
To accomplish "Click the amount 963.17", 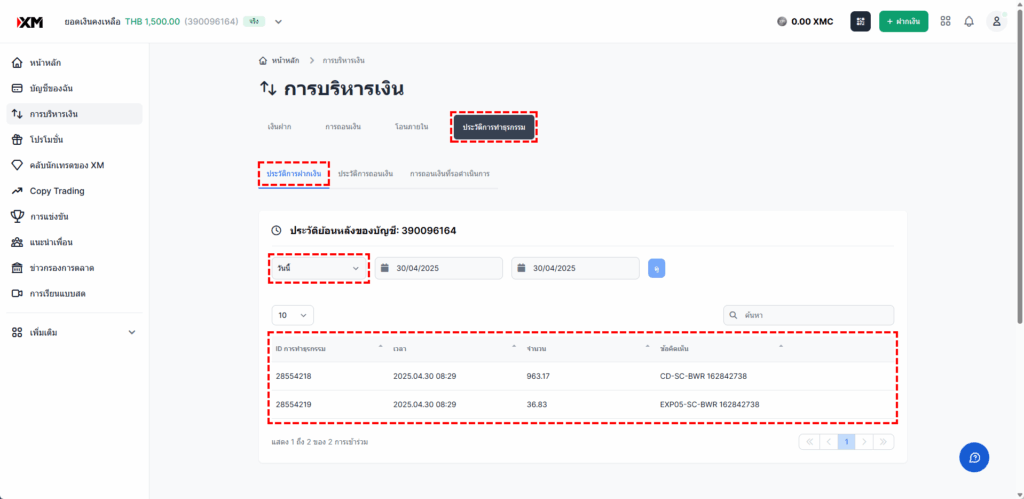I will coord(537,376).
